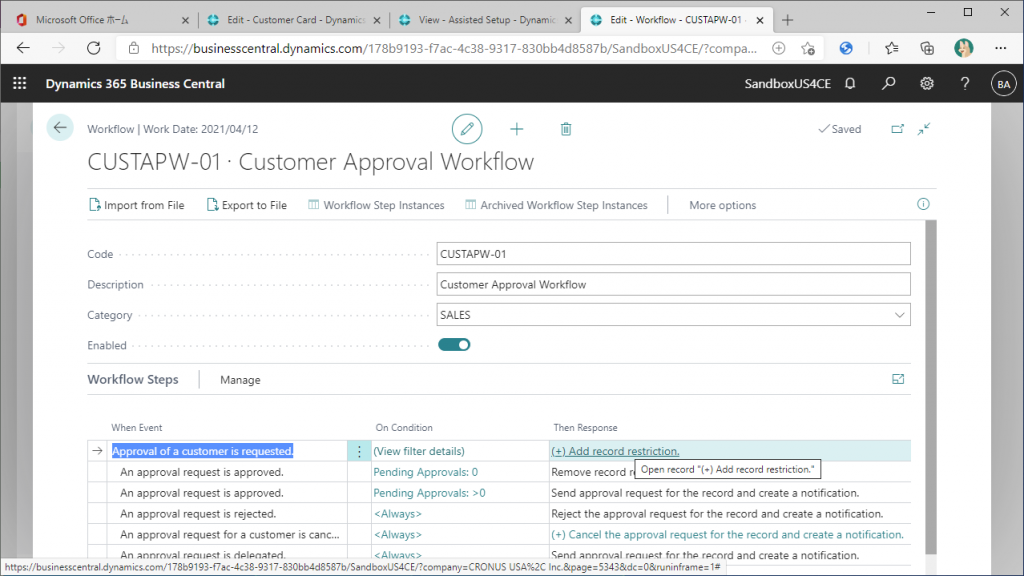Image resolution: width=1024 pixels, height=576 pixels.
Task: Click the When Event column header
Action: [136, 428]
